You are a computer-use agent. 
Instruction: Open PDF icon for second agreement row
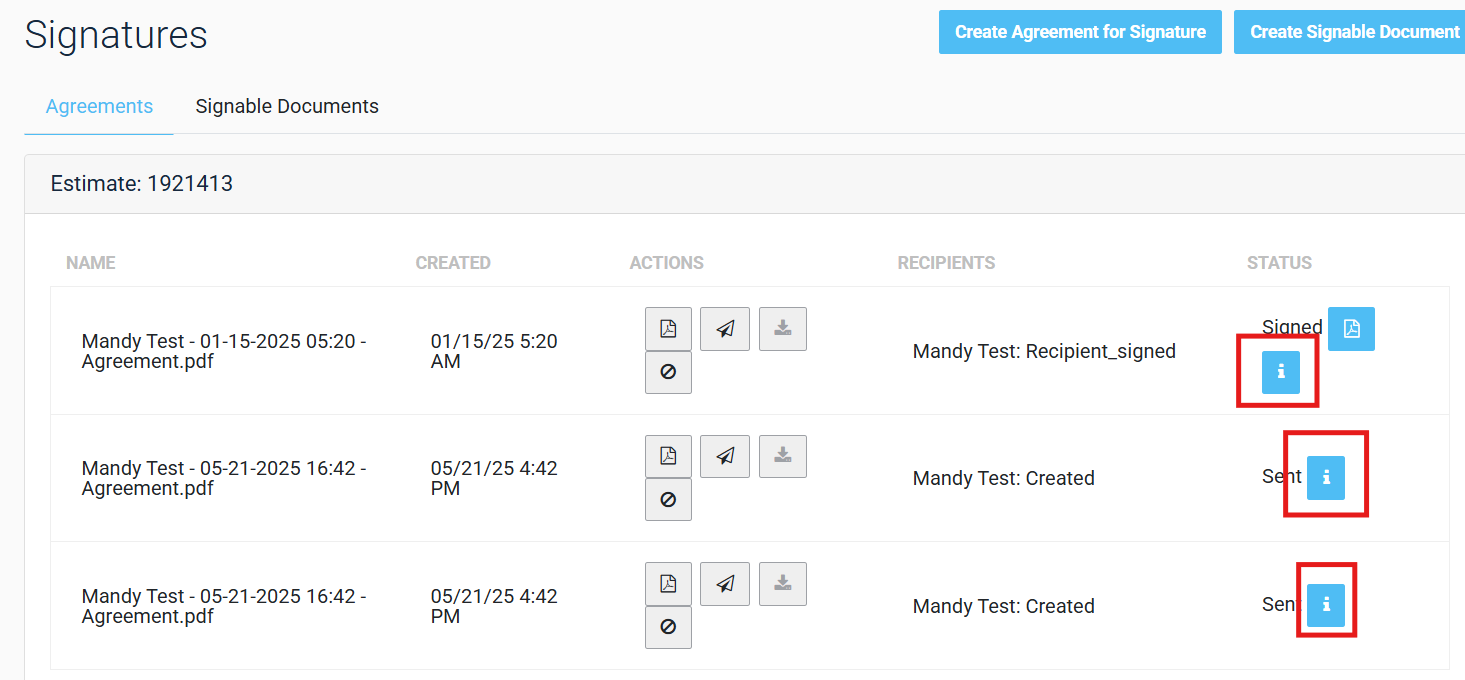tap(668, 456)
